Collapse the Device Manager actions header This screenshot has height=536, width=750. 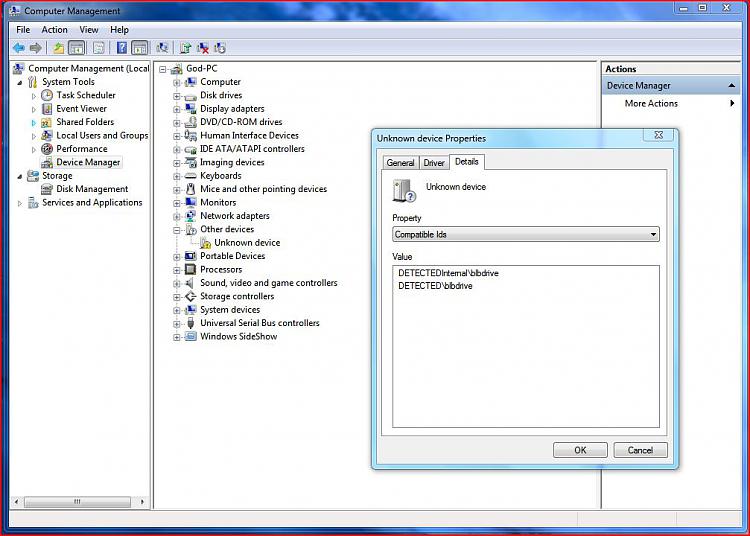coord(731,86)
